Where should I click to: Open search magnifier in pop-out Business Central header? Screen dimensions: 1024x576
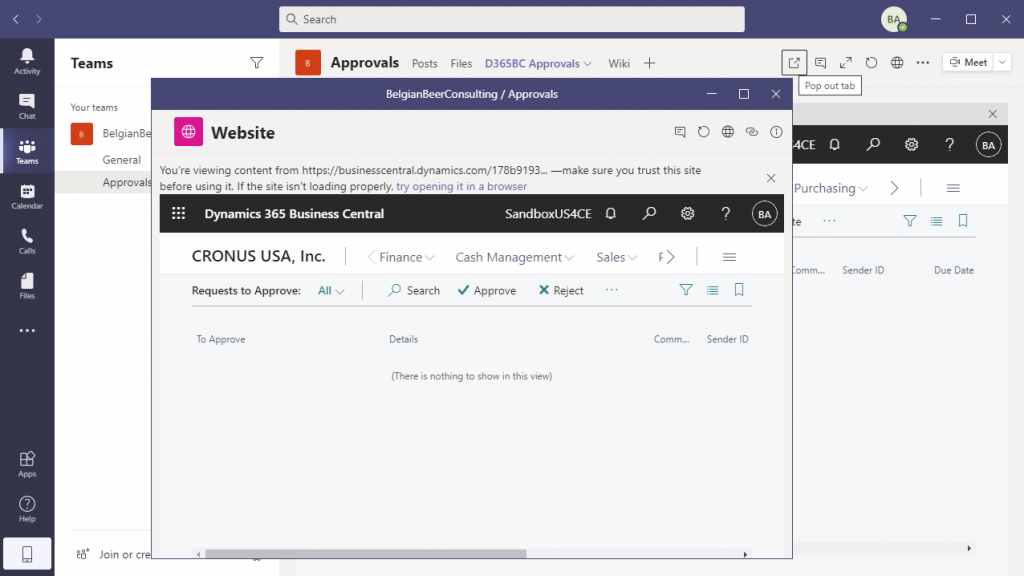[x=649, y=214]
